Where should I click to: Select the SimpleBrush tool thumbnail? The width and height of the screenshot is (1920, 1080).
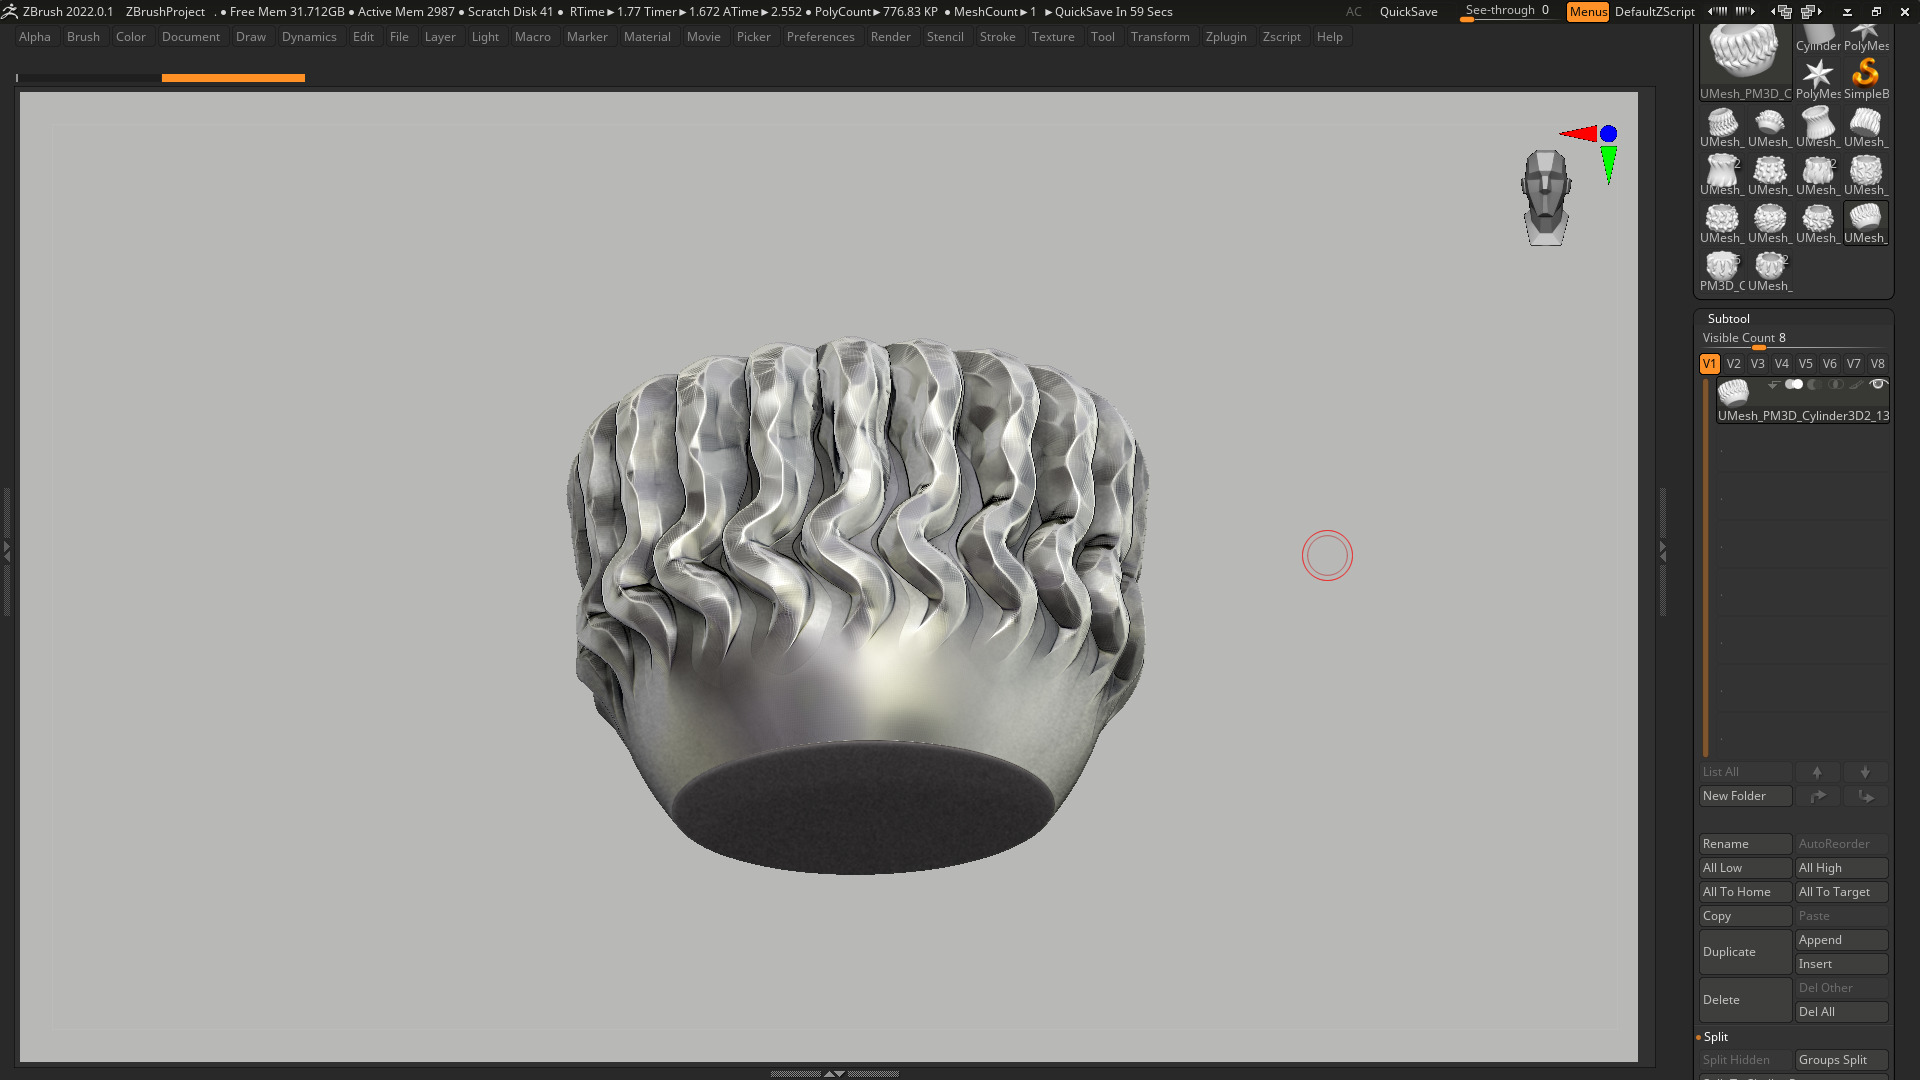(x=1866, y=79)
